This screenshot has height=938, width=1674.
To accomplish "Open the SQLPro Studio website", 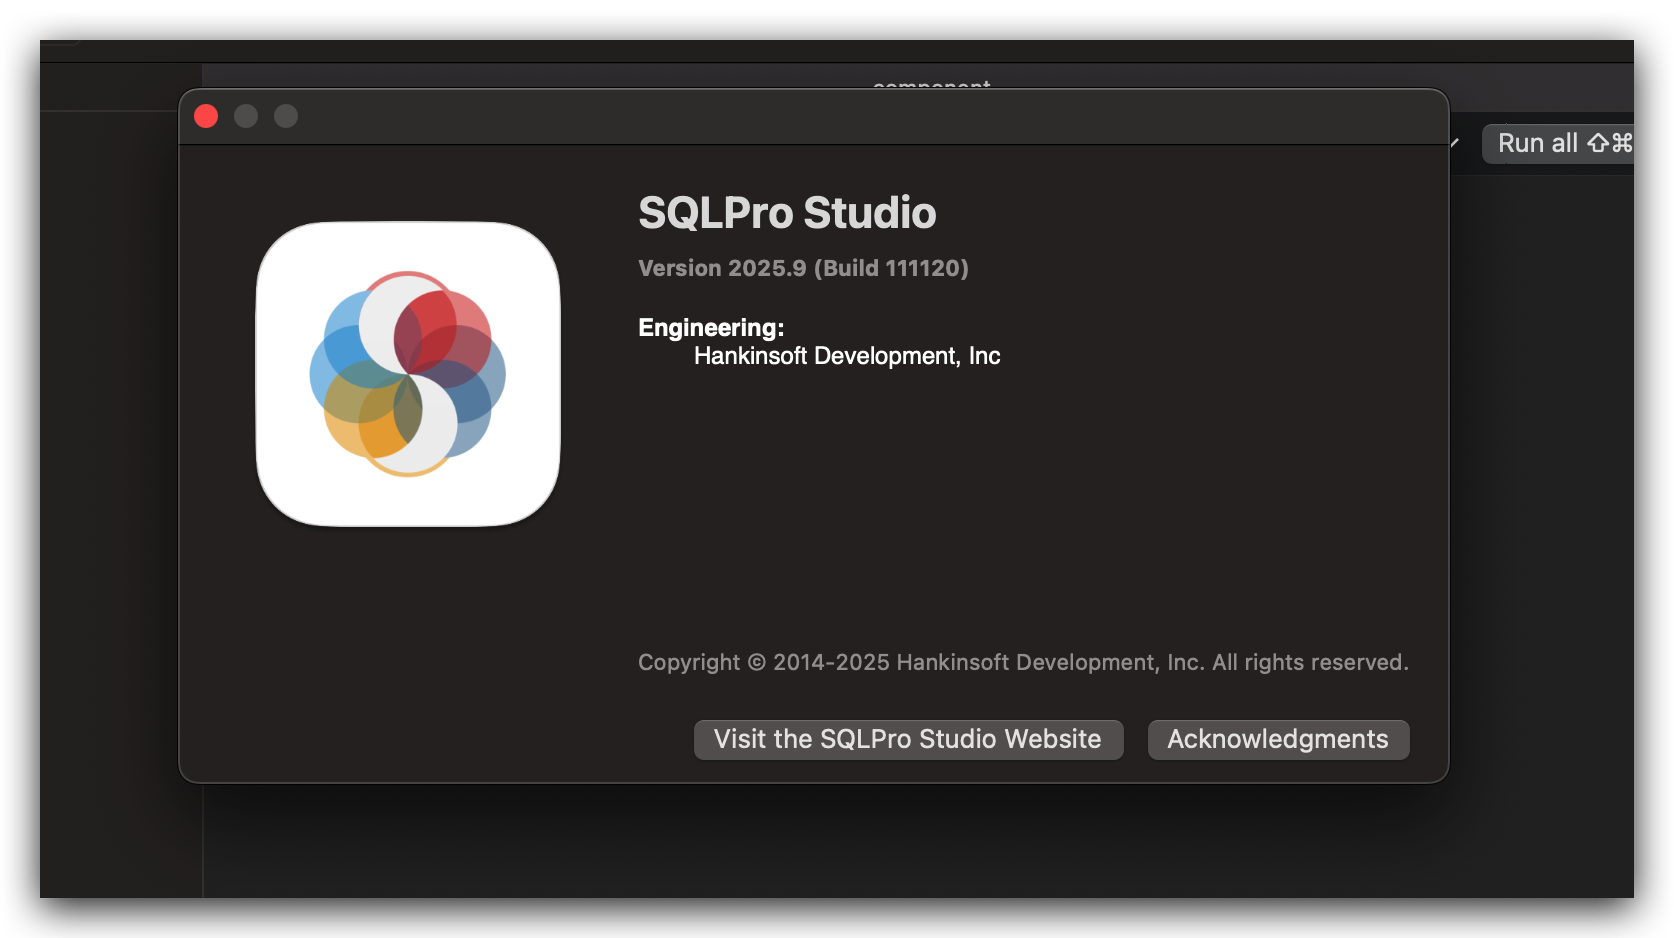I will pyautogui.click(x=908, y=740).
